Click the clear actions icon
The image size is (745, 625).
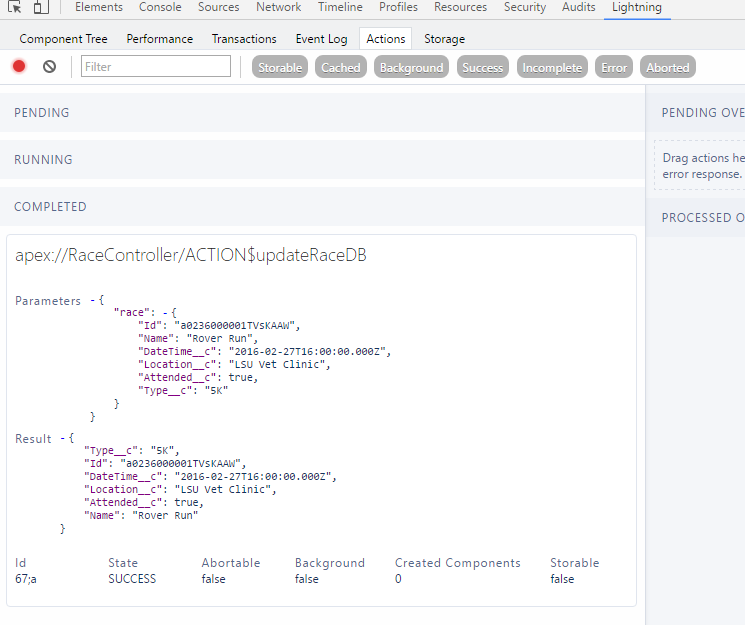(49, 67)
